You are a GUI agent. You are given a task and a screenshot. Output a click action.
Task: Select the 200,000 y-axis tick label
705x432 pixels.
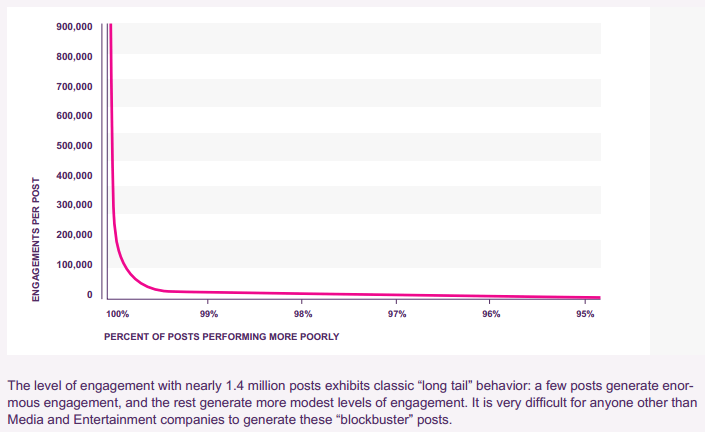(x=75, y=235)
